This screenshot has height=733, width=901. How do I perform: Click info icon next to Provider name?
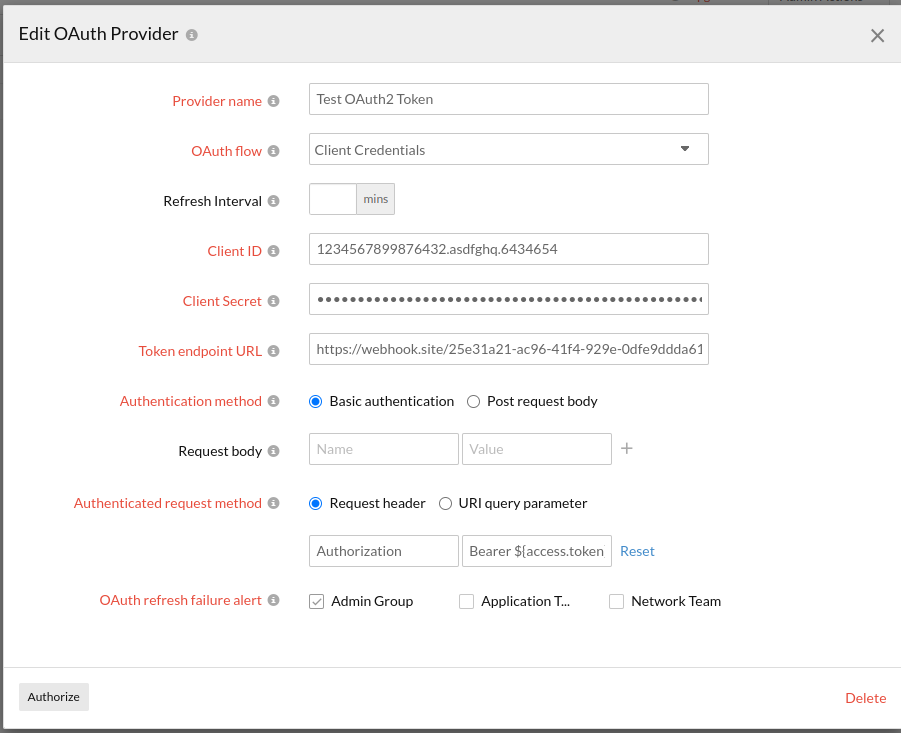tap(274, 101)
